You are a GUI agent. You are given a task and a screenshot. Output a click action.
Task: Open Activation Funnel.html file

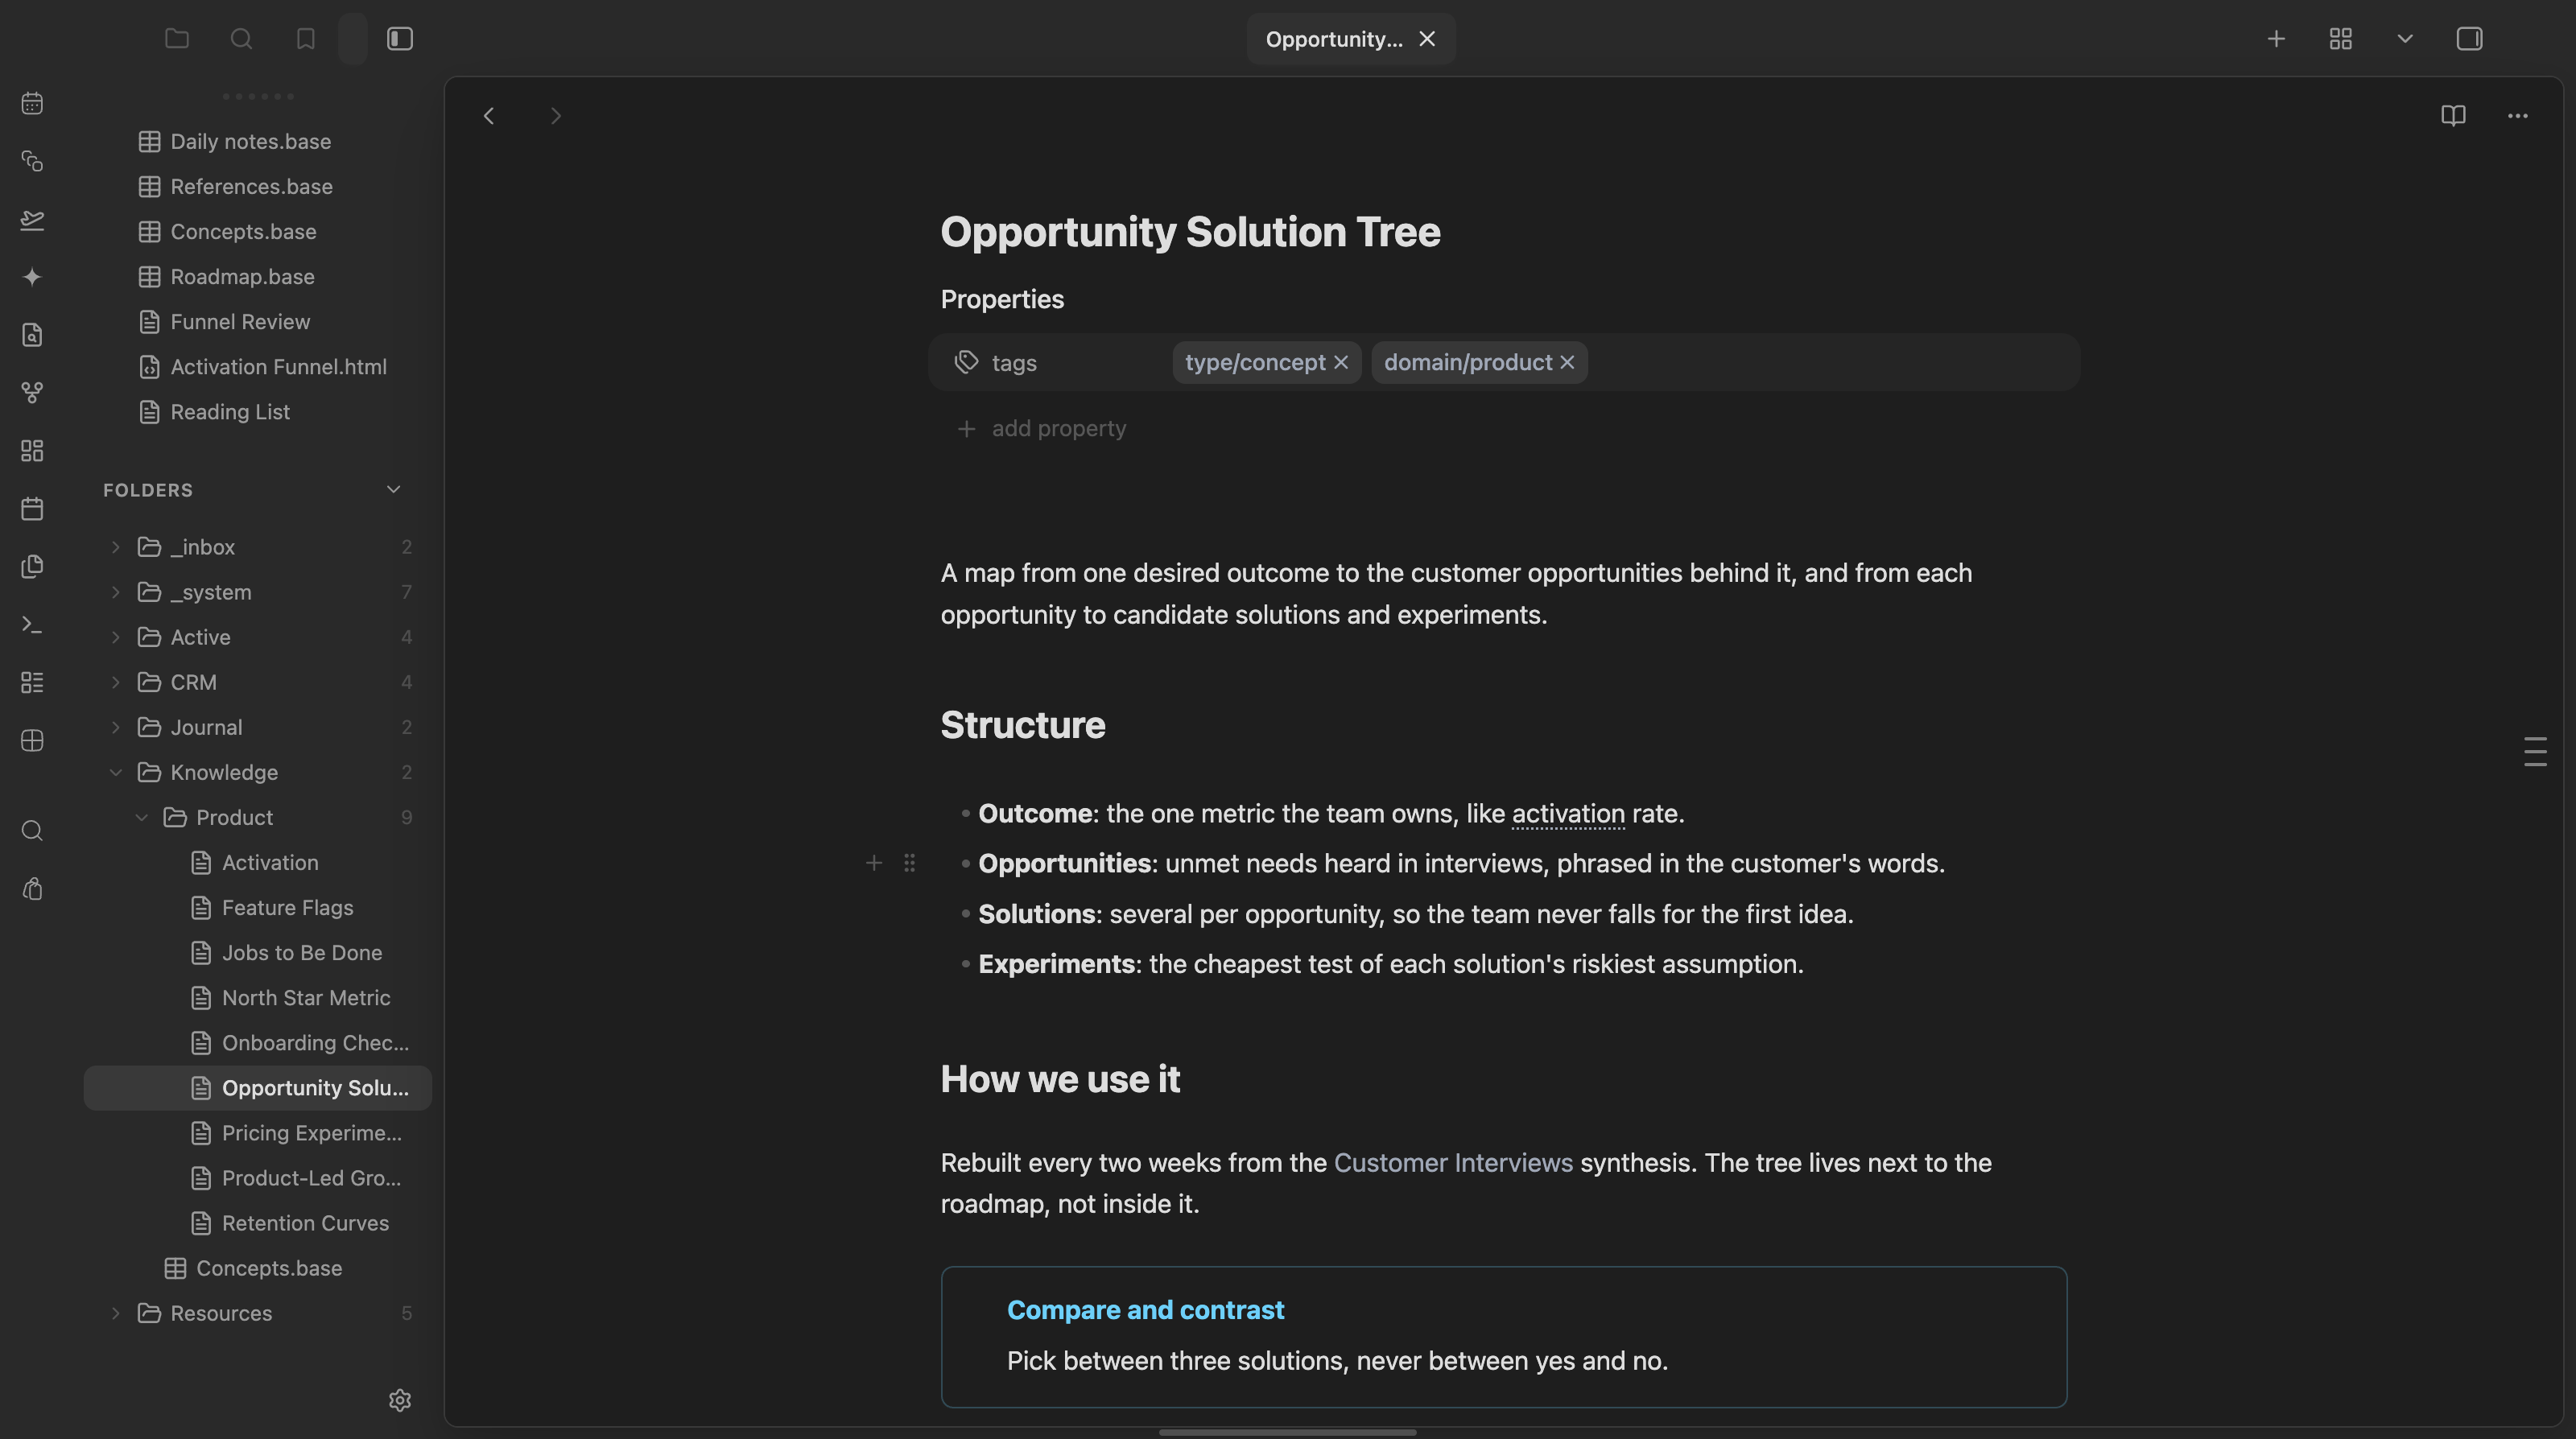point(258,367)
